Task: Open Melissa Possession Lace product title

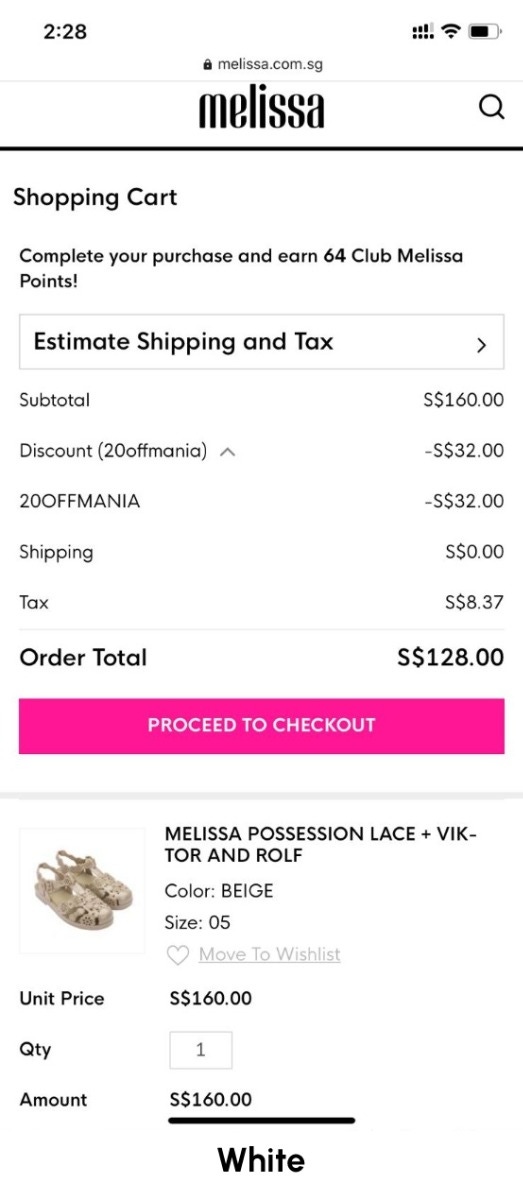Action: click(320, 845)
